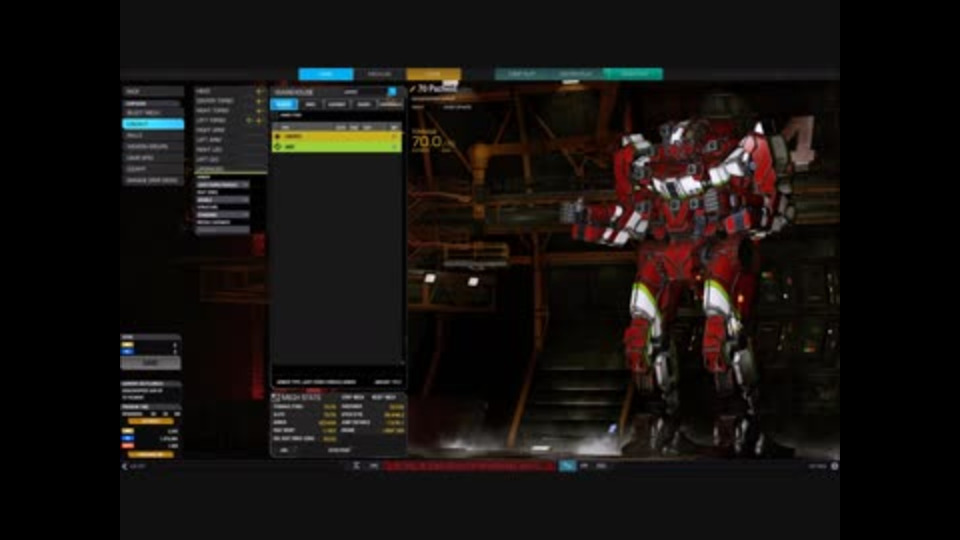The height and width of the screenshot is (540, 960).
Task: Open the Comp Play tab
Action: click(x=522, y=74)
